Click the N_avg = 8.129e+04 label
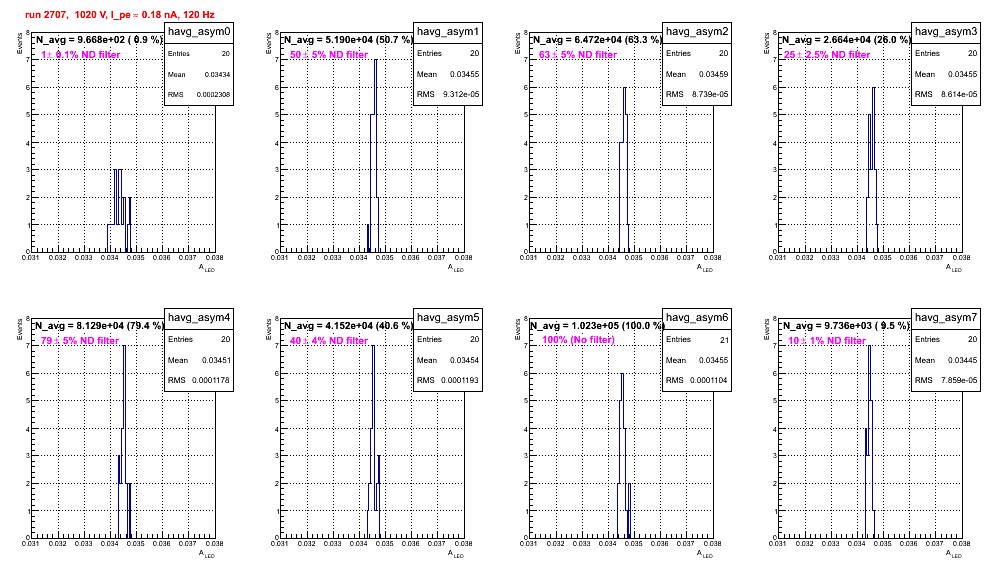The image size is (996, 572). coord(98,325)
